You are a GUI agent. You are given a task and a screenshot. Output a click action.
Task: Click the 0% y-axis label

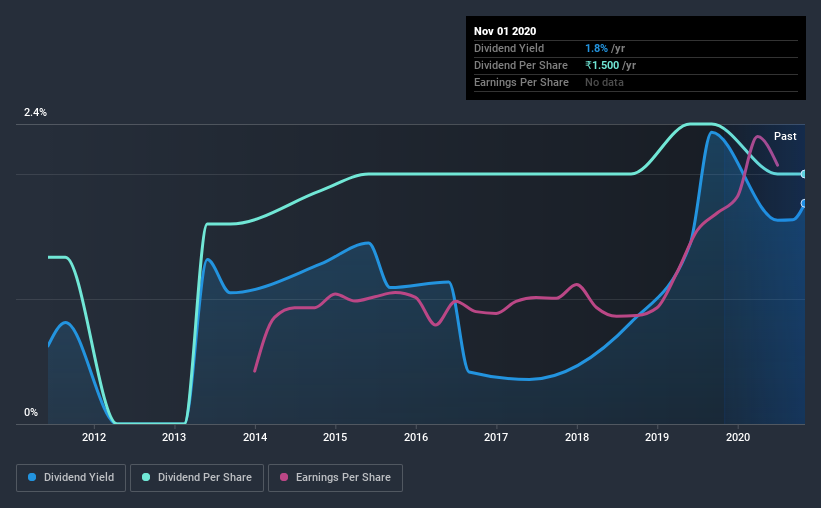point(31,412)
